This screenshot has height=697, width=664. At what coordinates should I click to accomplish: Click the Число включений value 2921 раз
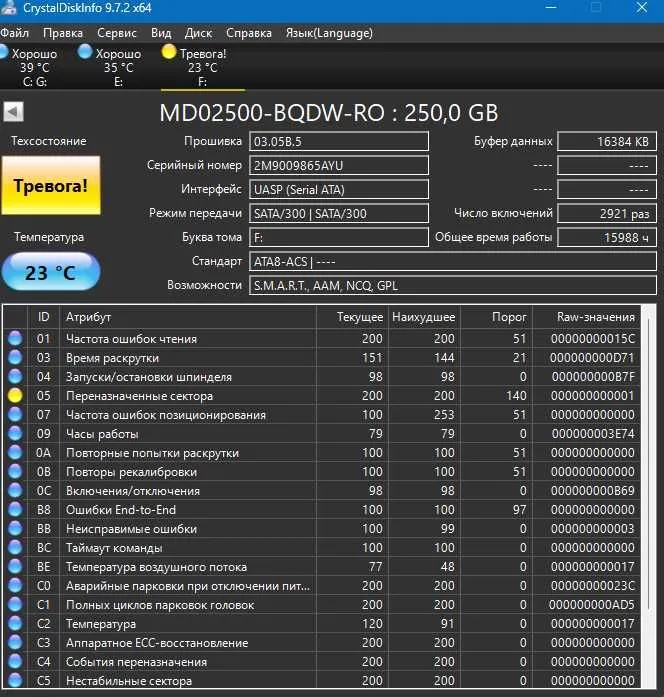click(x=607, y=213)
